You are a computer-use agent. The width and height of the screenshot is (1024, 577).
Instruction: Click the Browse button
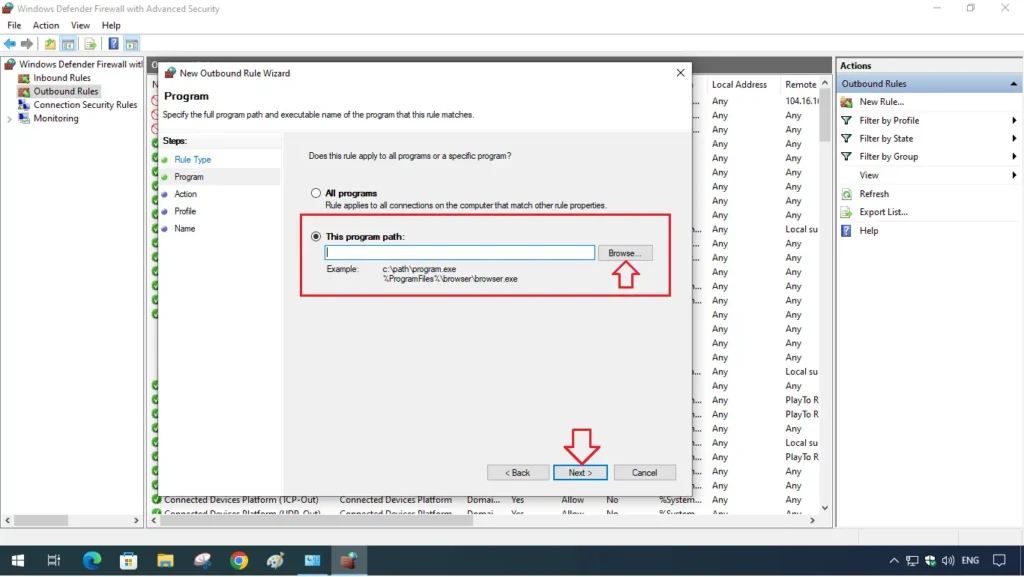point(625,252)
